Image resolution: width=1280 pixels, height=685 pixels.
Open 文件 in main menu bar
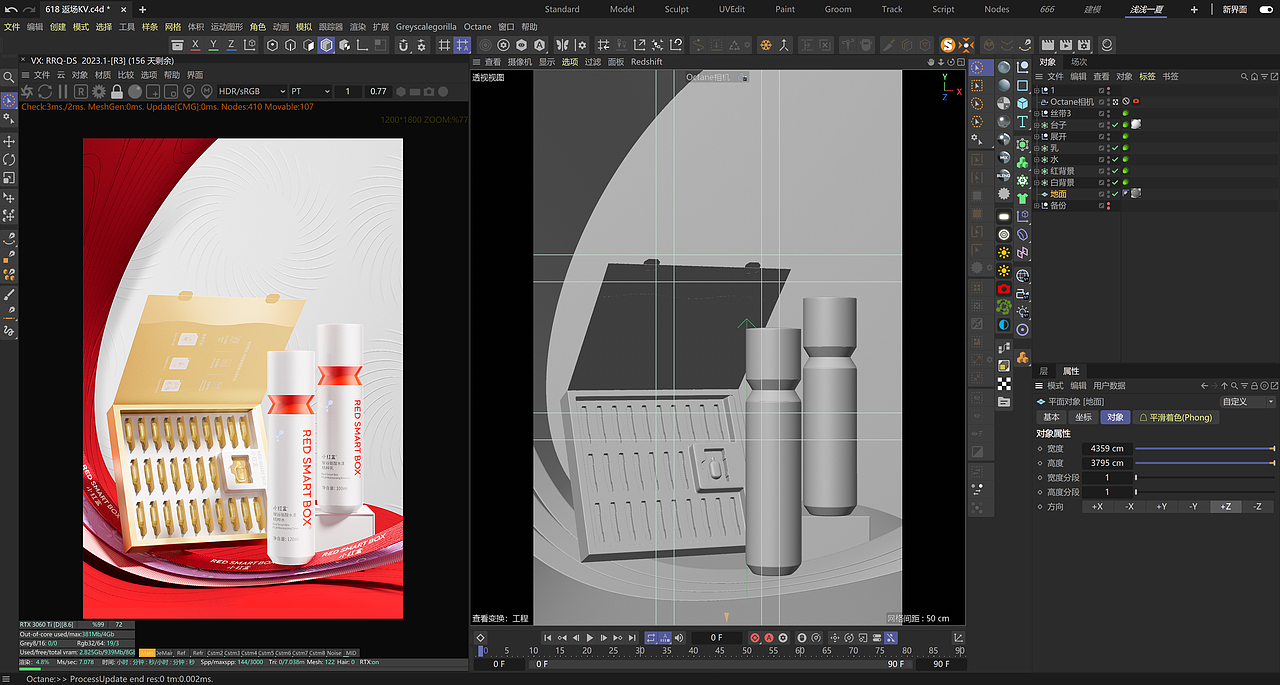coord(12,27)
